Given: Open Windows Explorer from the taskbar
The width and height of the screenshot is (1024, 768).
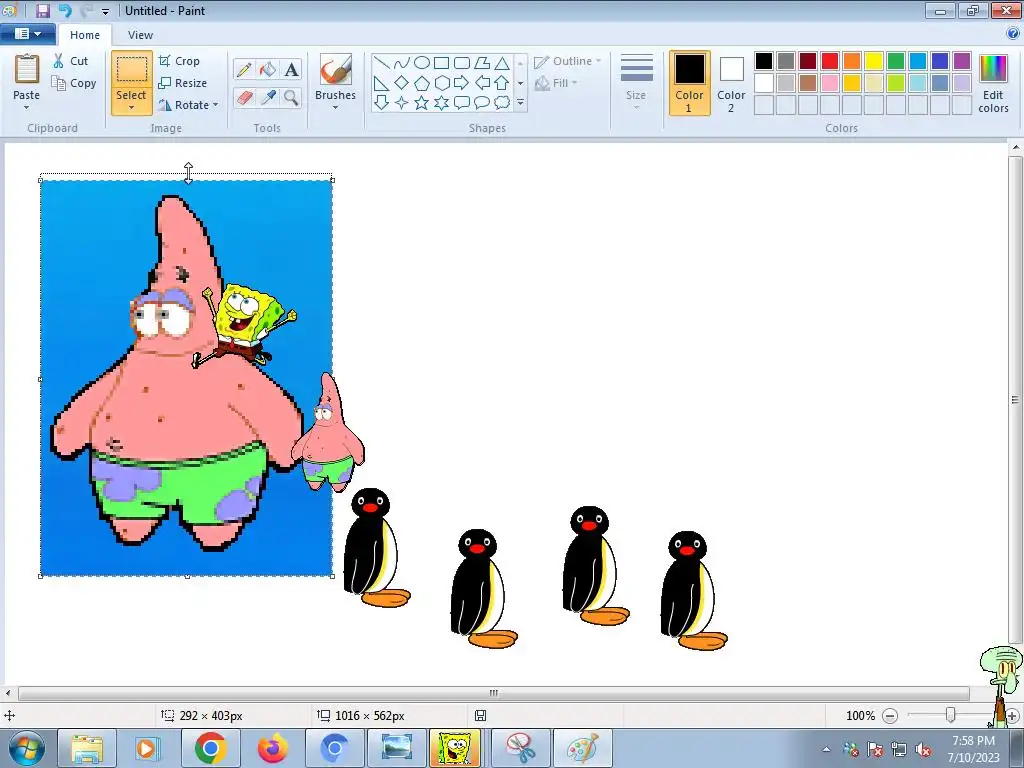Looking at the screenshot, I should click(x=87, y=748).
